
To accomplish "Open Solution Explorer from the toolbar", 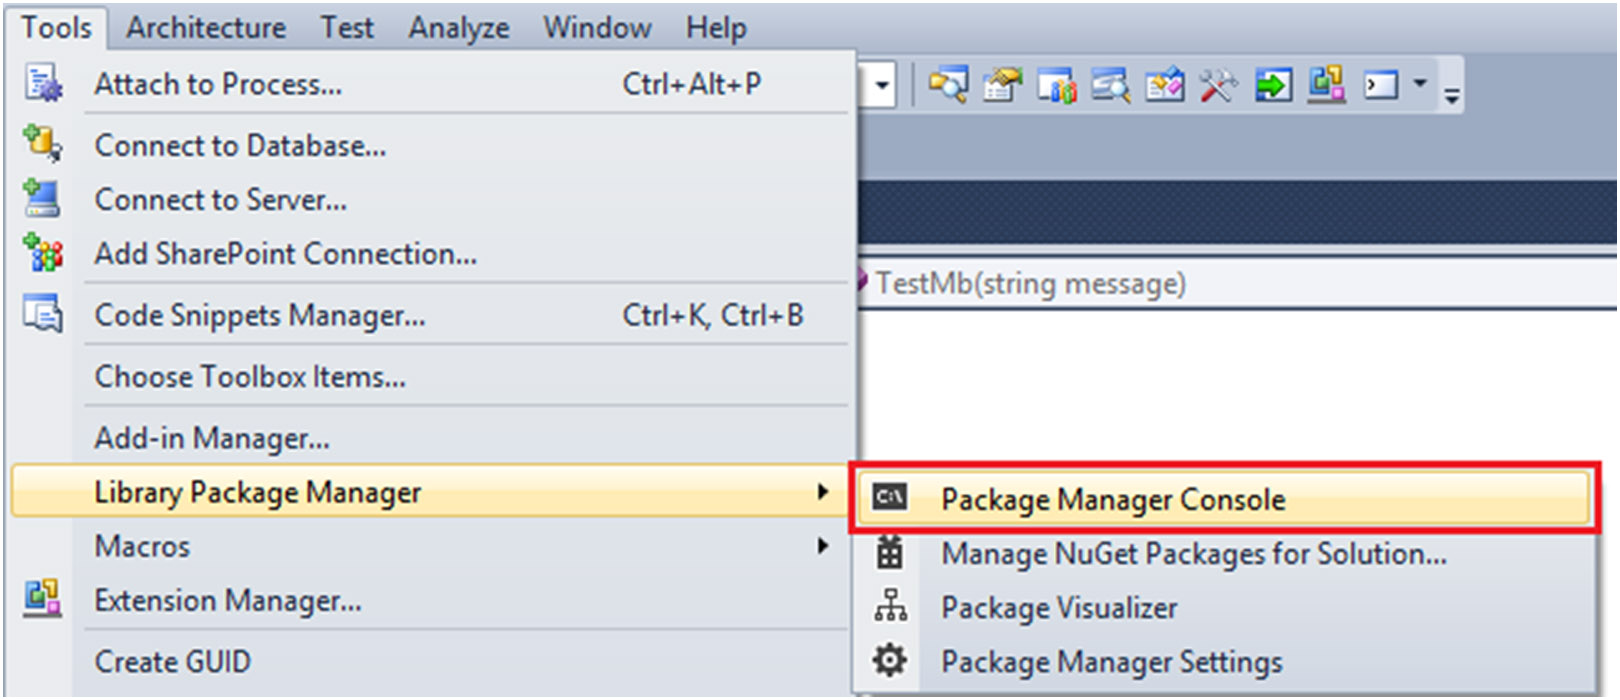I will 948,85.
